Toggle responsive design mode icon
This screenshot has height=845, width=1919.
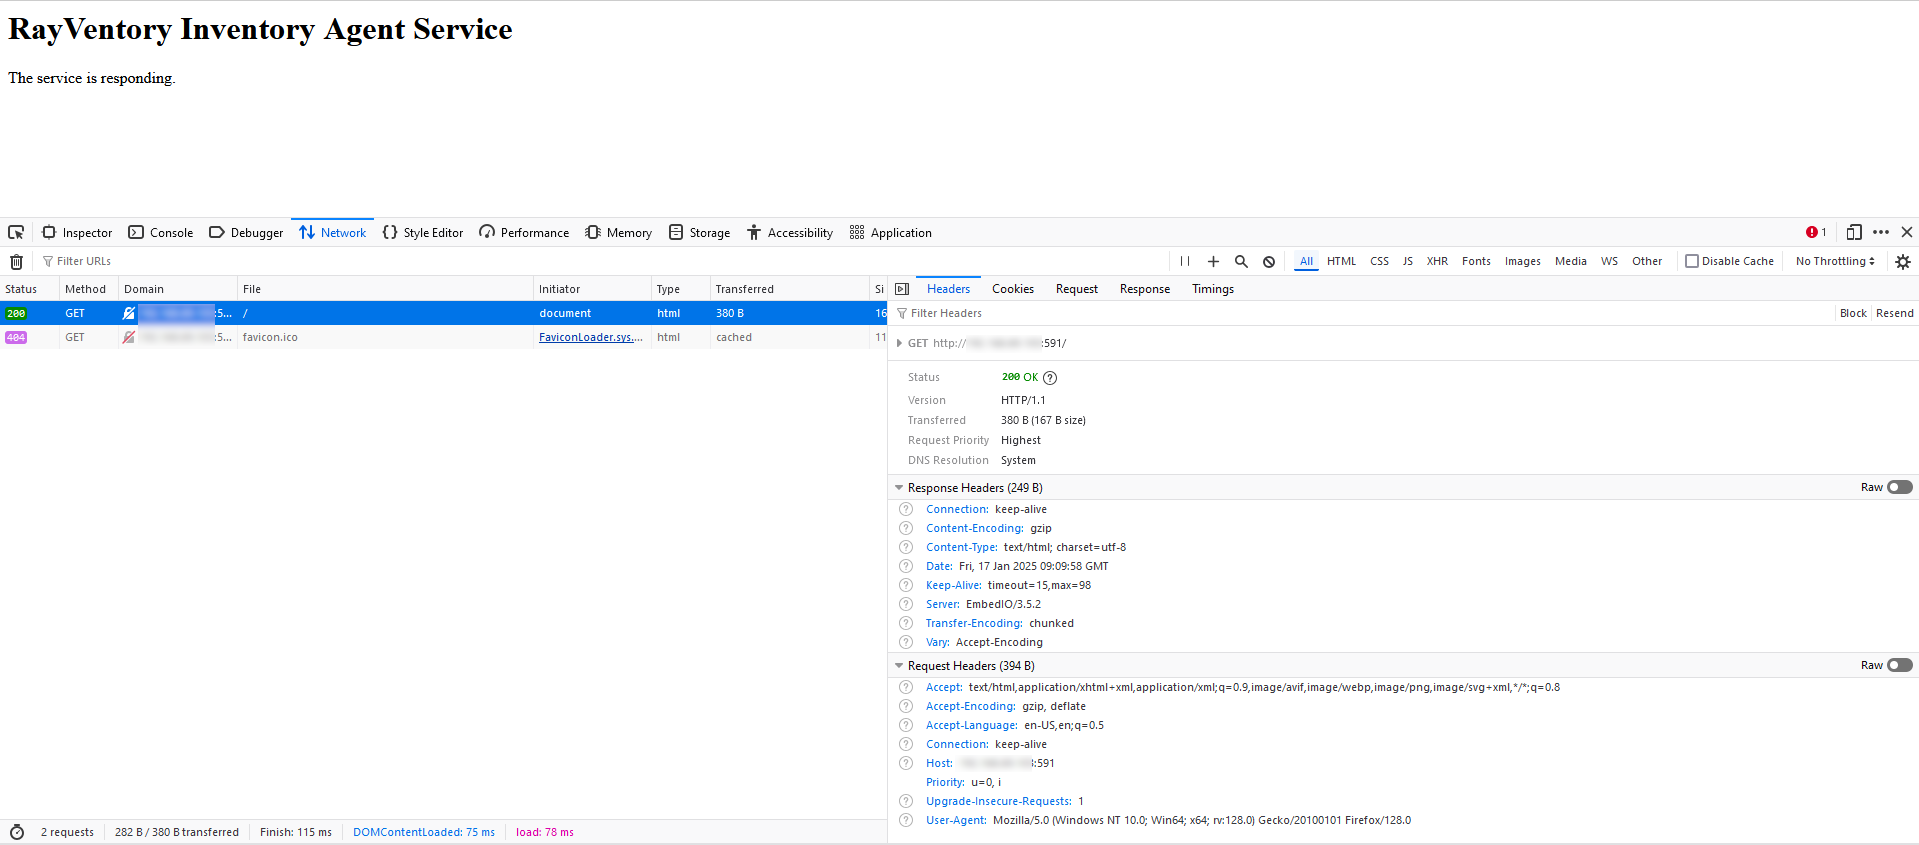[x=1853, y=232]
